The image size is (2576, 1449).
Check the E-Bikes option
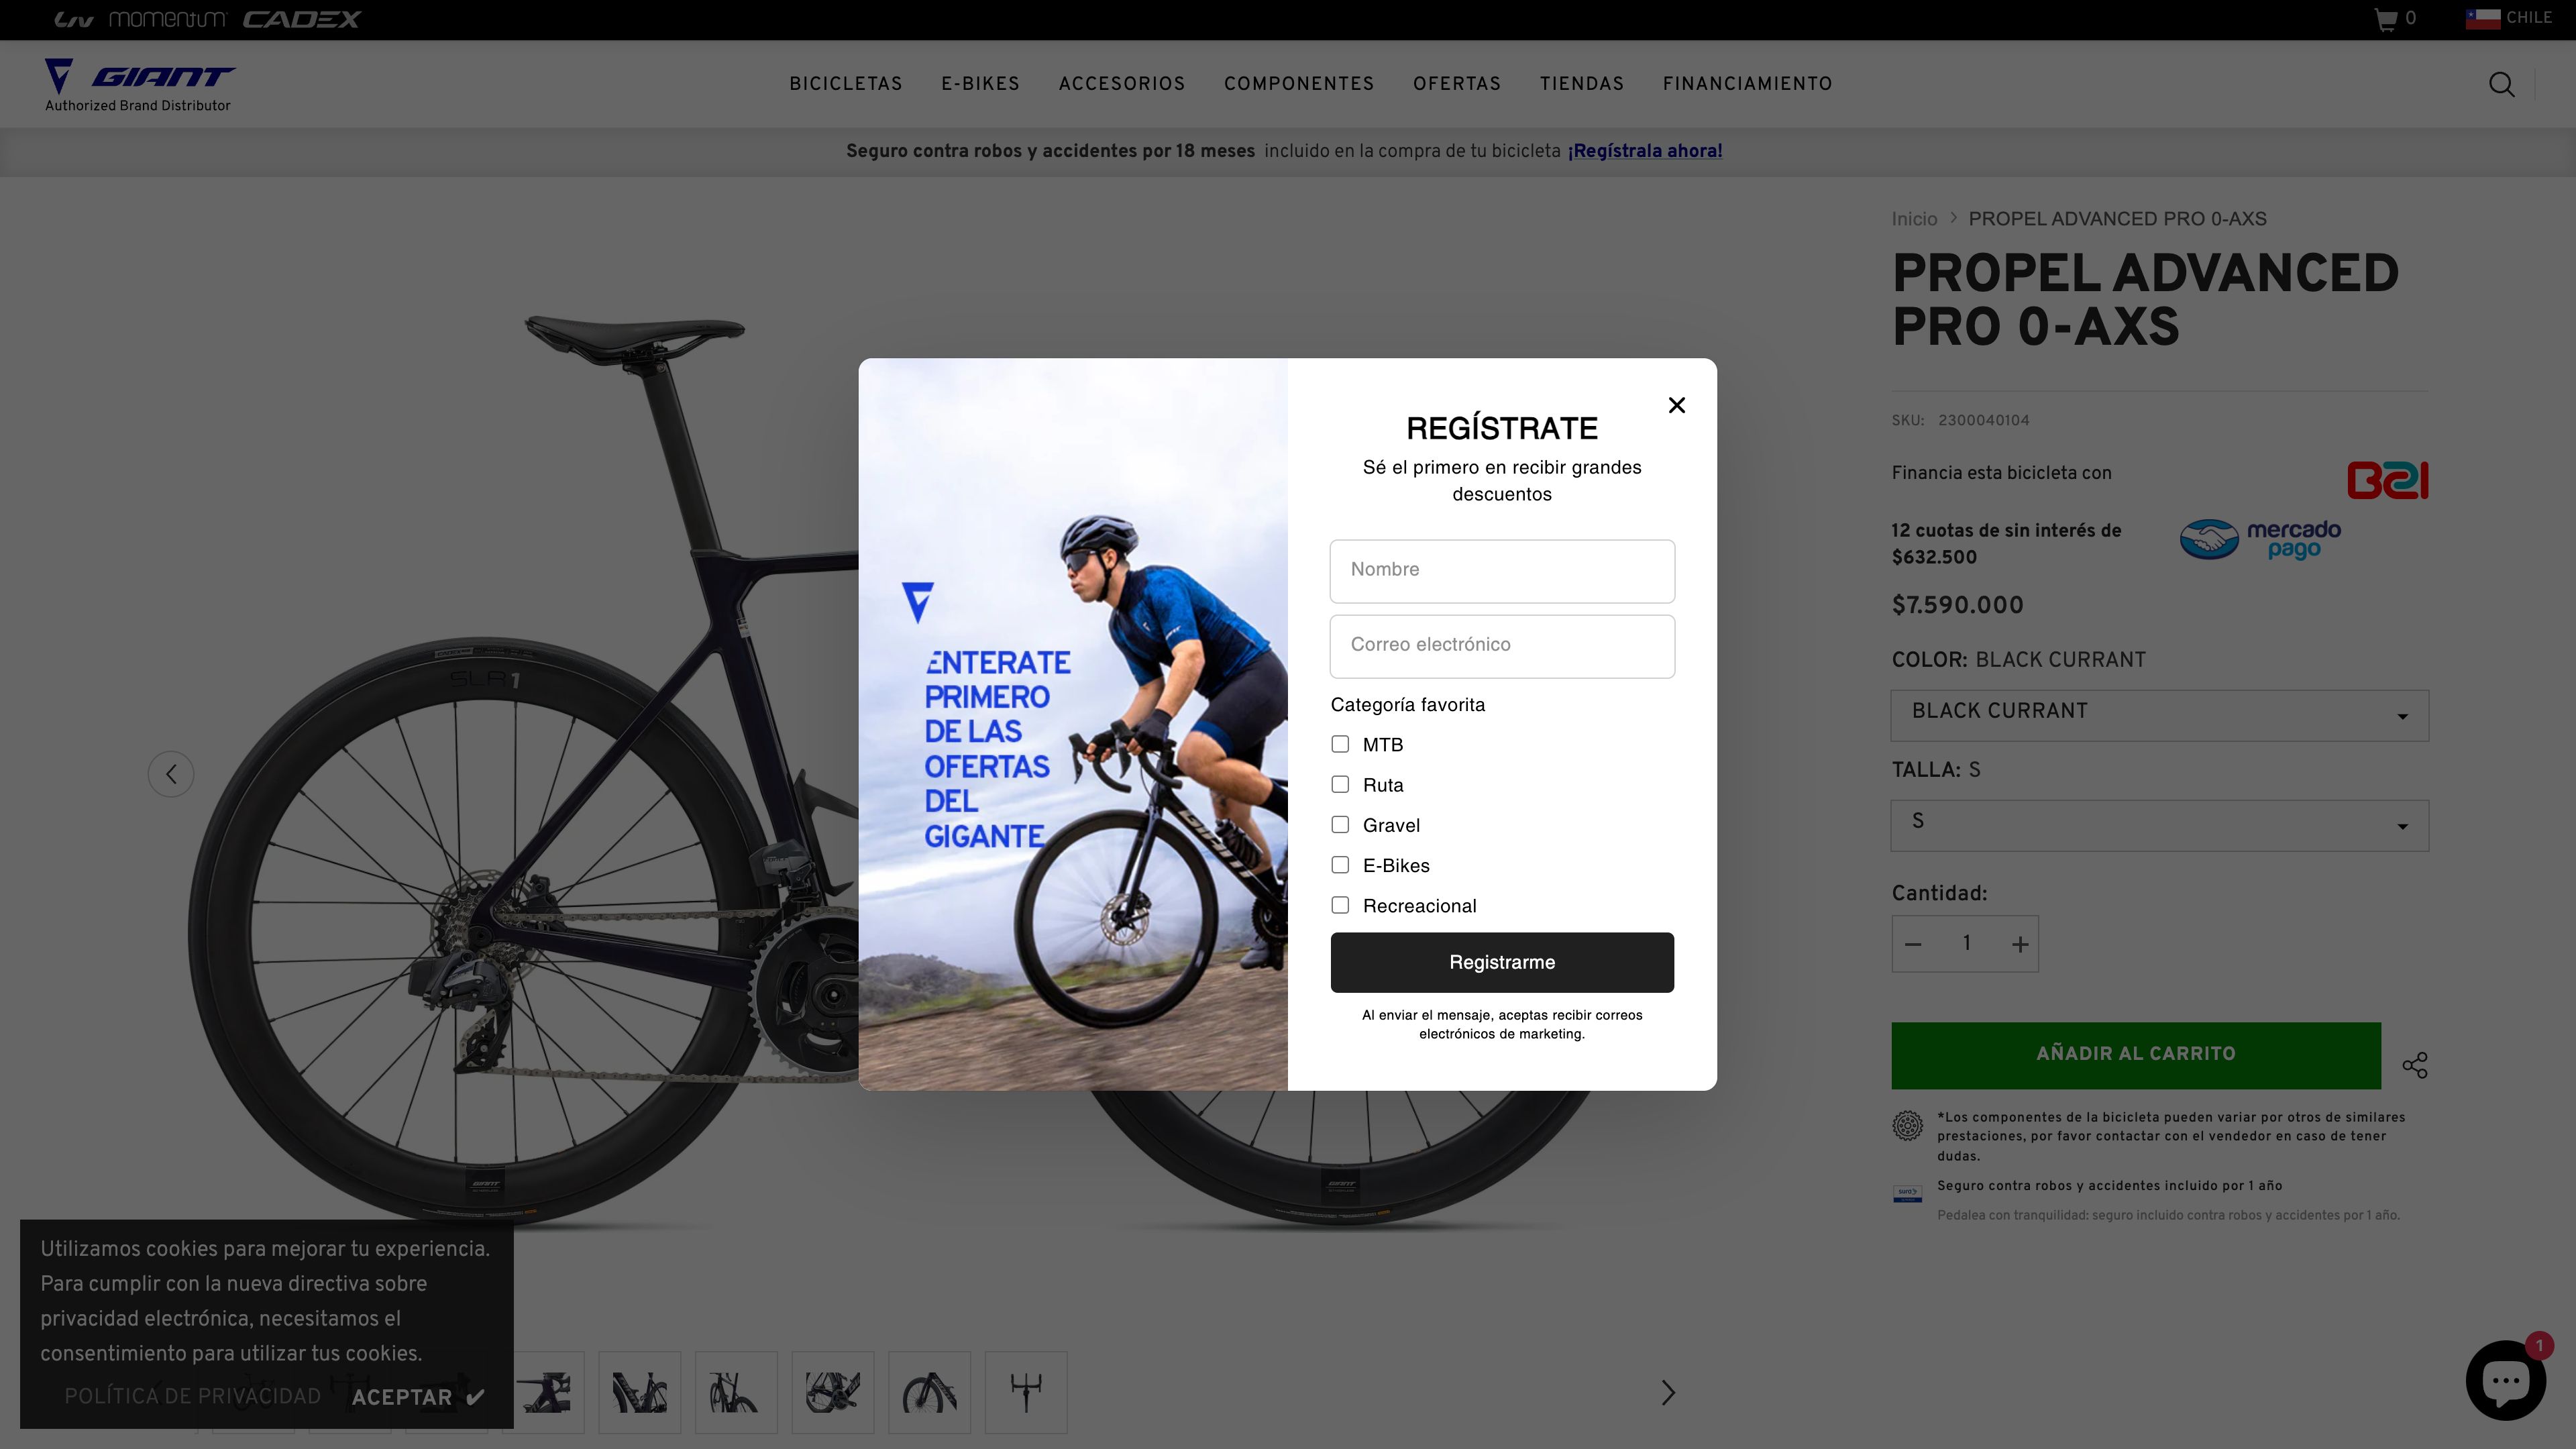(1340, 865)
